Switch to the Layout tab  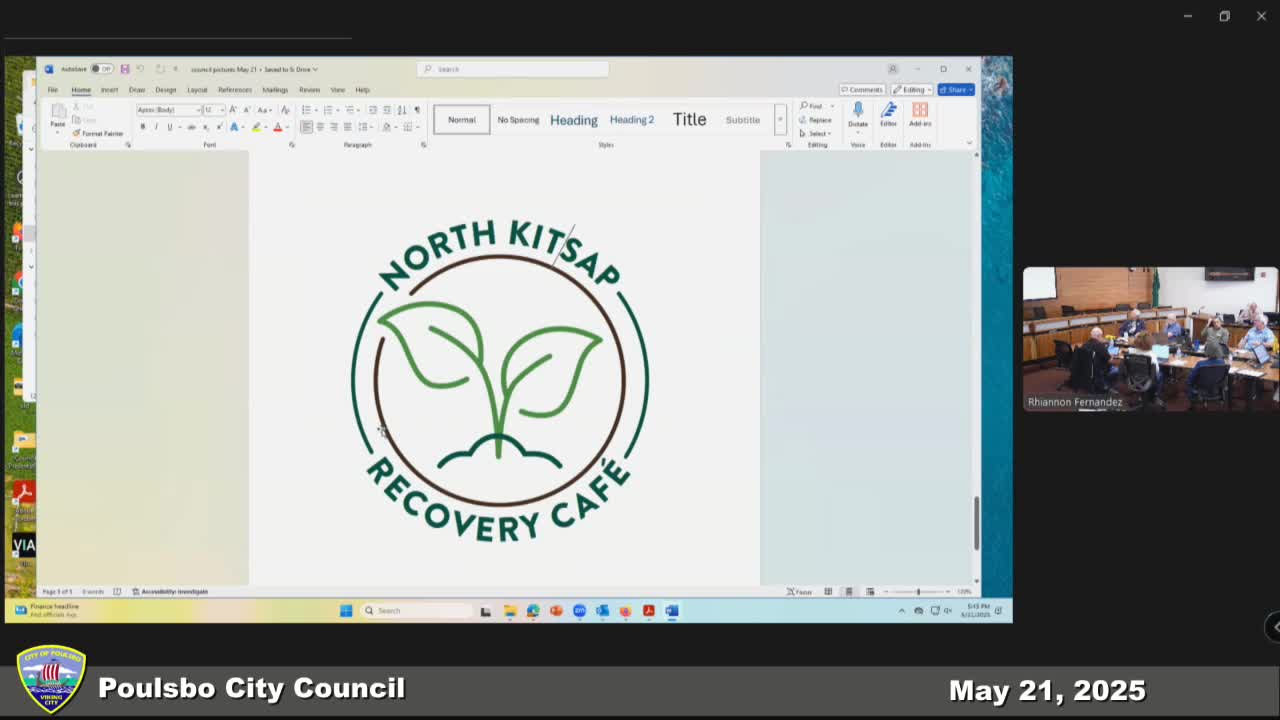(197, 90)
